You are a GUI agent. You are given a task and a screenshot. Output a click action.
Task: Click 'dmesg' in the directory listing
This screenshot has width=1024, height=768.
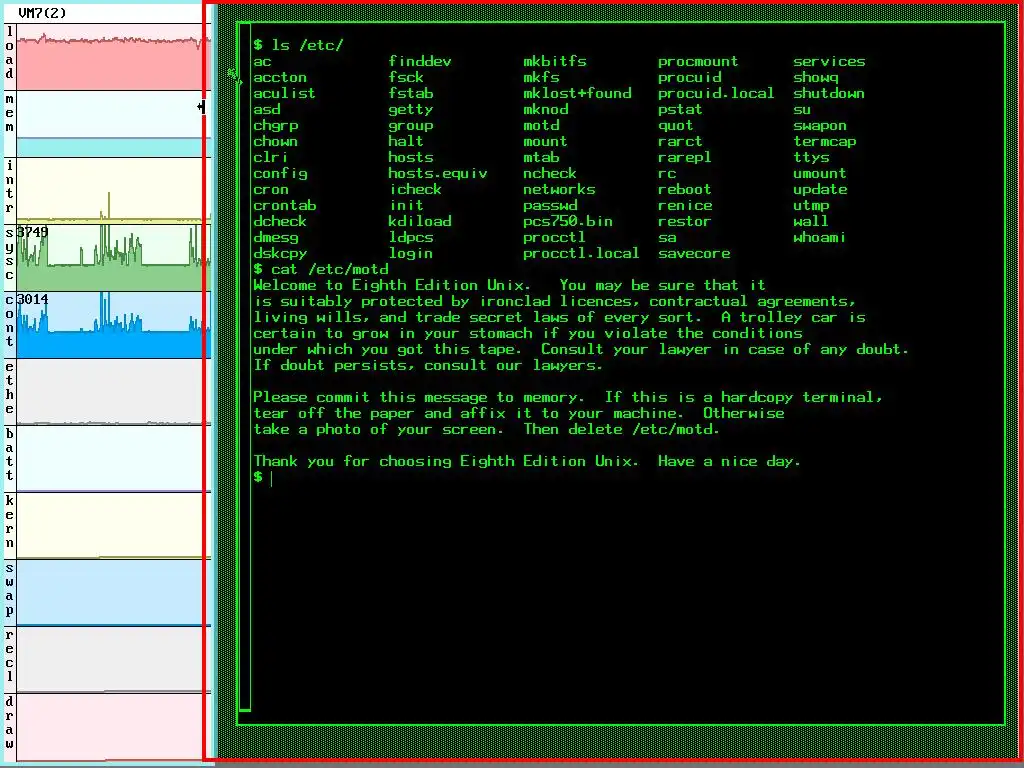tap(276, 237)
